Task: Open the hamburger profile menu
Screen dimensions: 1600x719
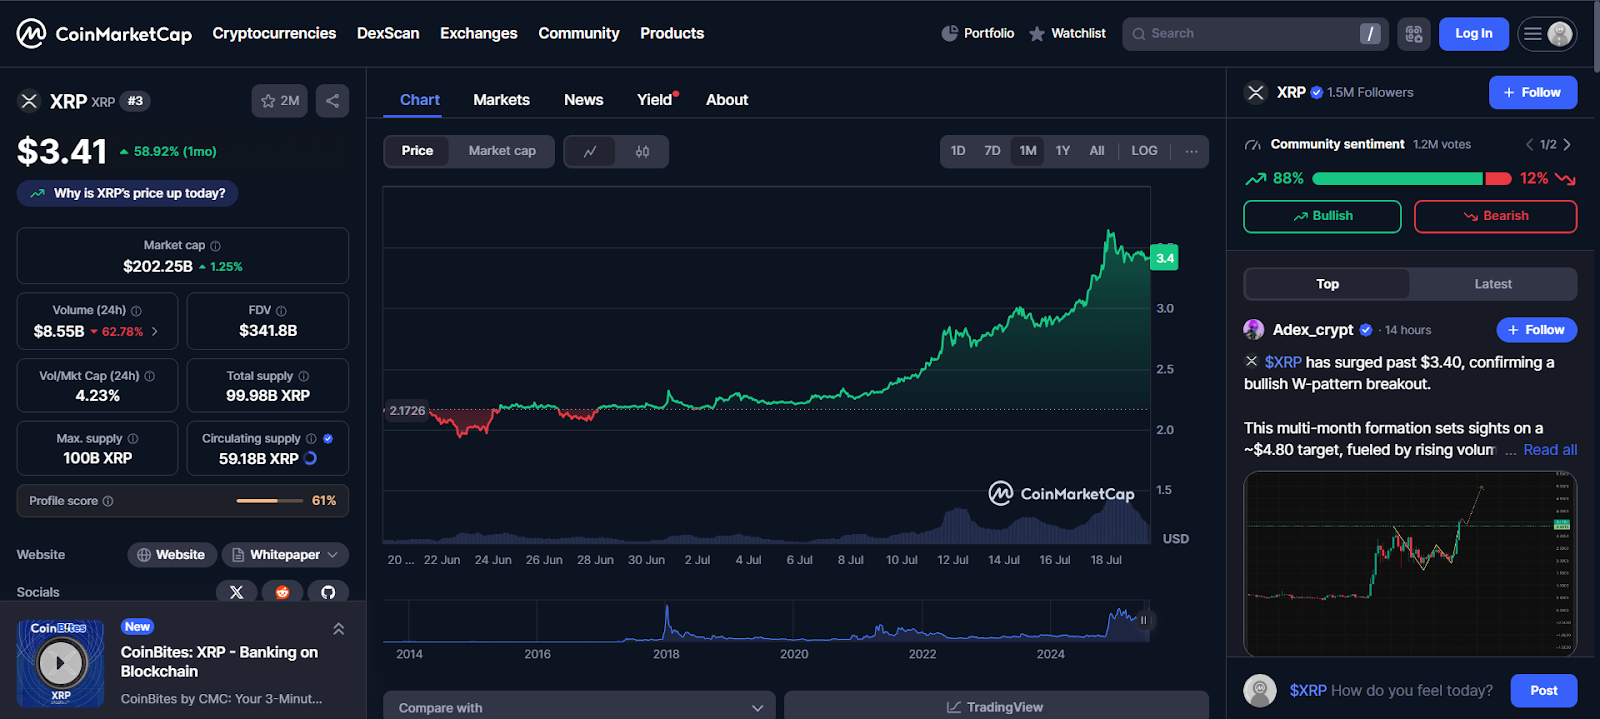Action: 1547,34
